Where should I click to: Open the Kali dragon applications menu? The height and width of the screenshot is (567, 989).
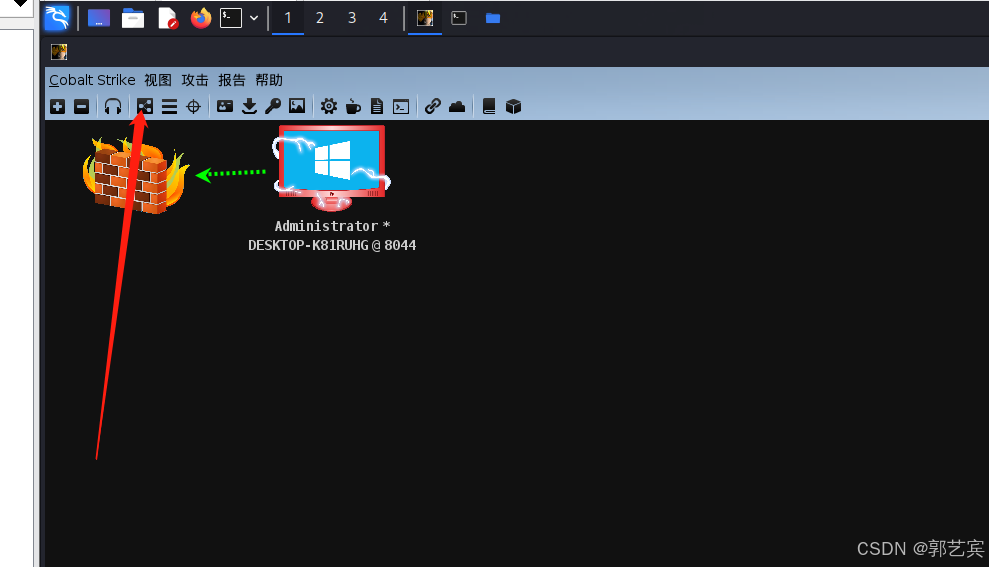coord(57,18)
